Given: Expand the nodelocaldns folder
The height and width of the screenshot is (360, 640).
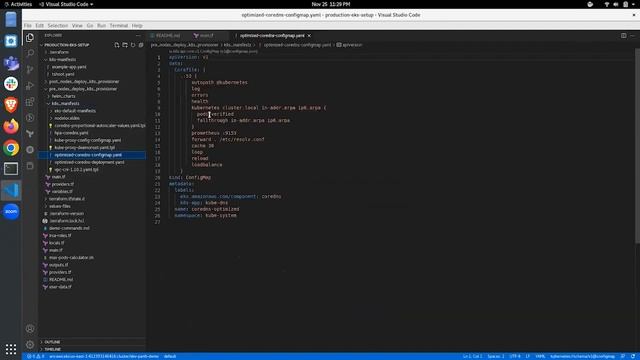Looking at the screenshot, I should tap(66, 118).
